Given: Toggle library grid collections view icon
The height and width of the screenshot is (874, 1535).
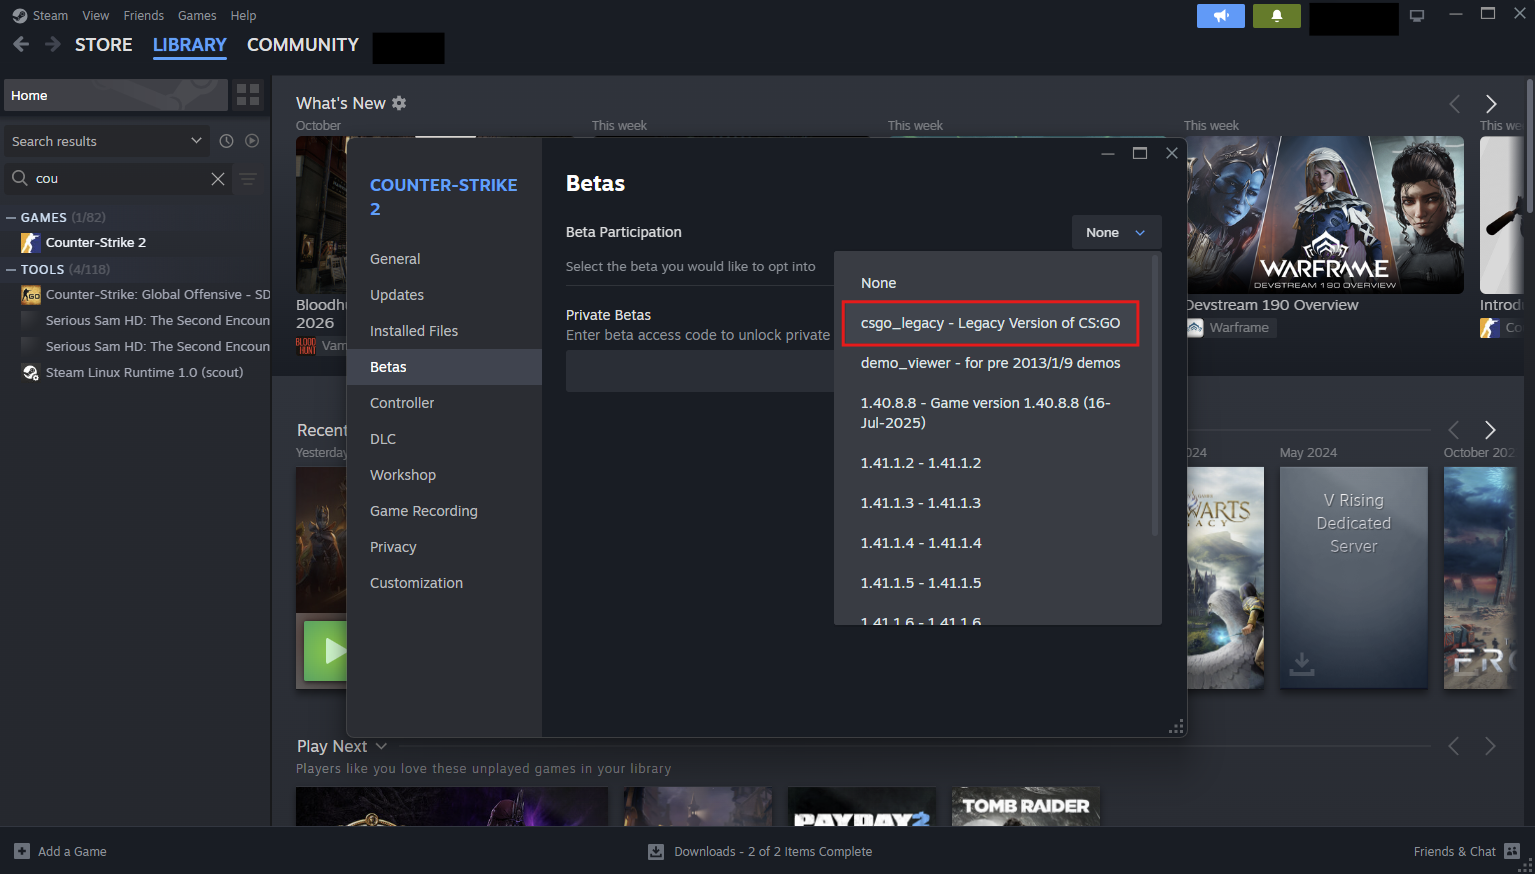Looking at the screenshot, I should [x=248, y=95].
